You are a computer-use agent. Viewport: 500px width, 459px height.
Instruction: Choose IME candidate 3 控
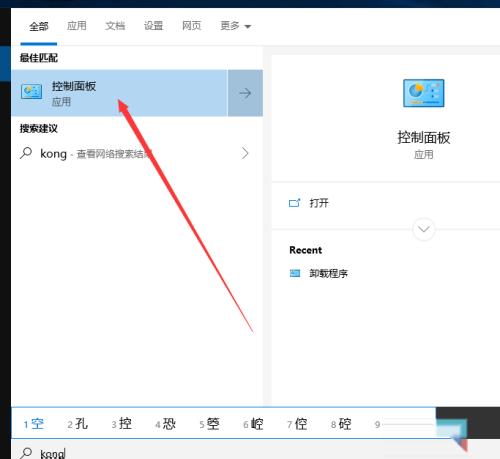[x=121, y=424]
